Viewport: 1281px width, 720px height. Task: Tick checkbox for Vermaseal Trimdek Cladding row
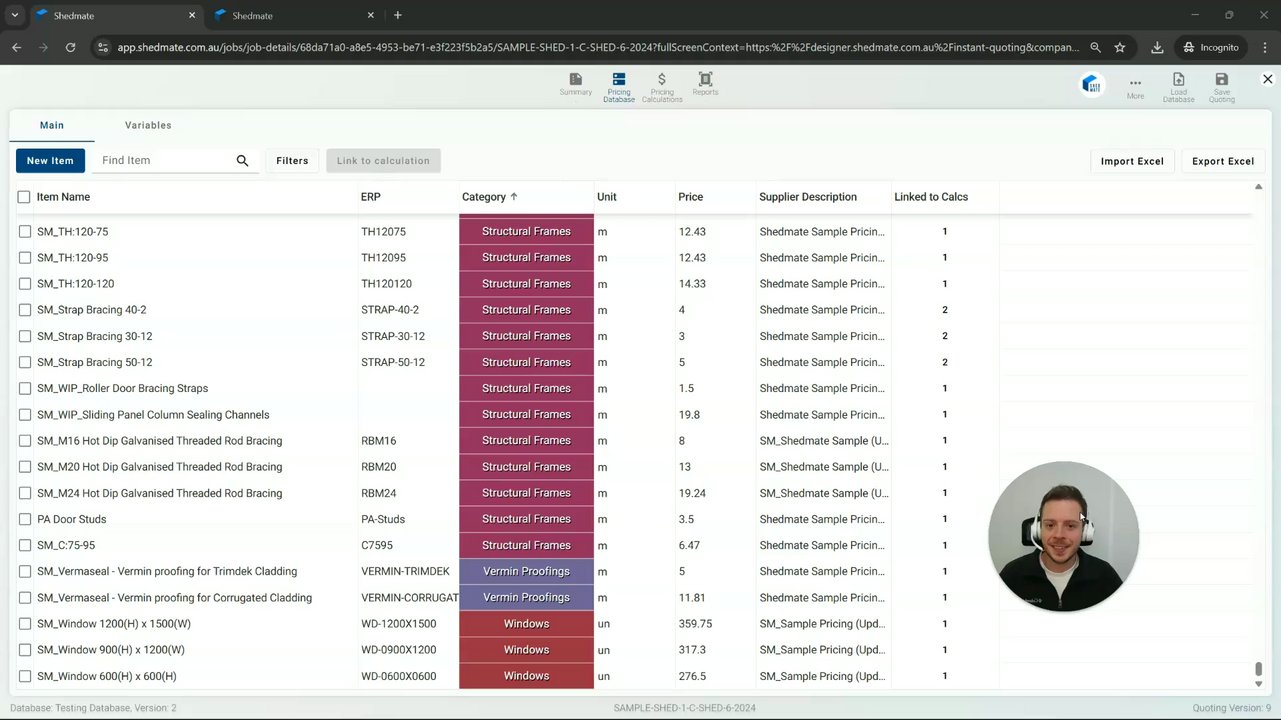click(25, 572)
